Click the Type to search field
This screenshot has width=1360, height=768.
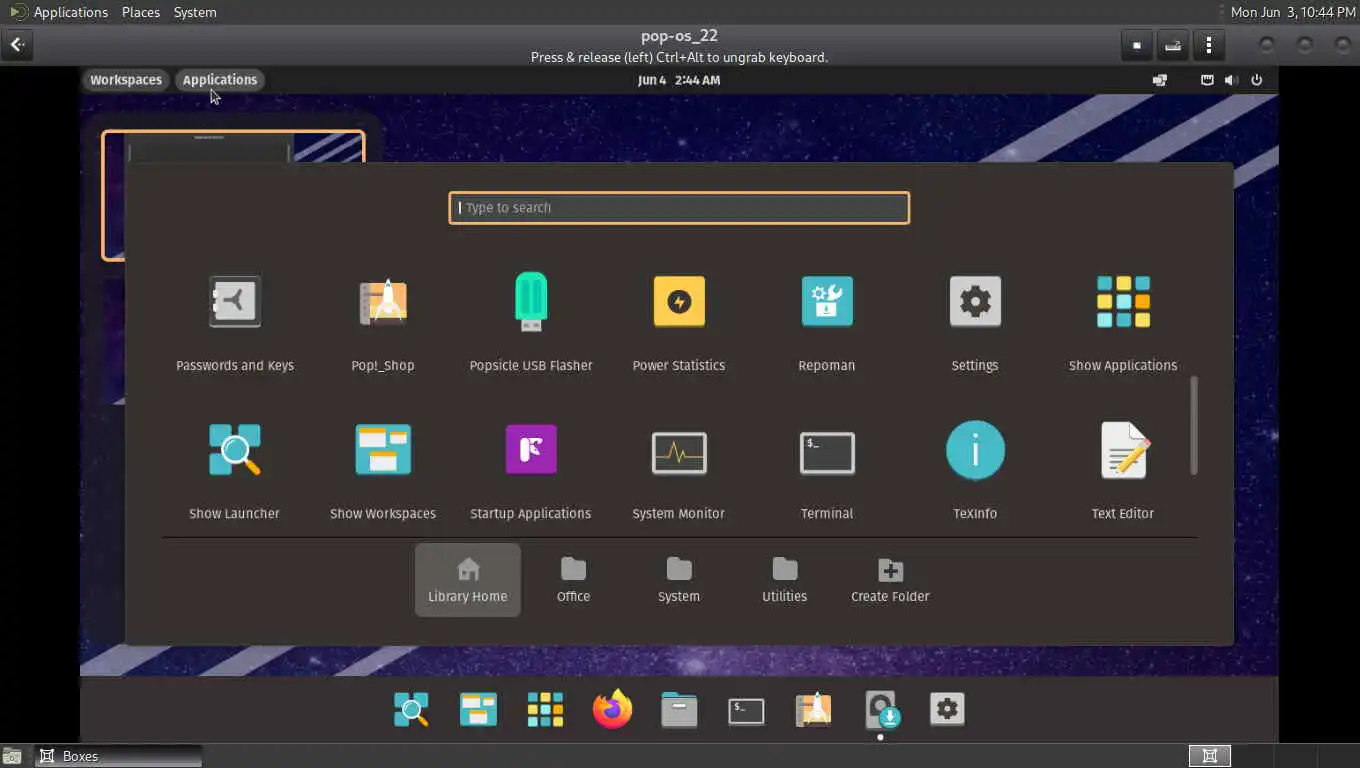[679, 208]
